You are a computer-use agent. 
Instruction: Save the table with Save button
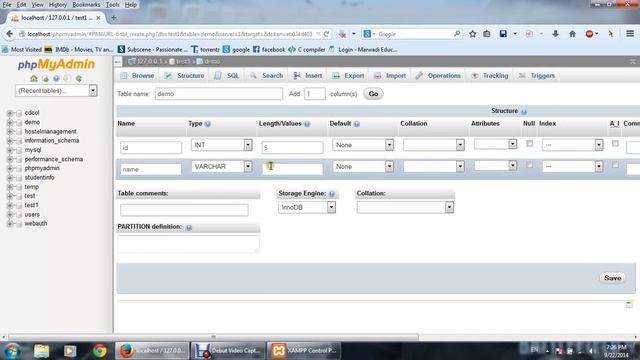pyautogui.click(x=612, y=278)
